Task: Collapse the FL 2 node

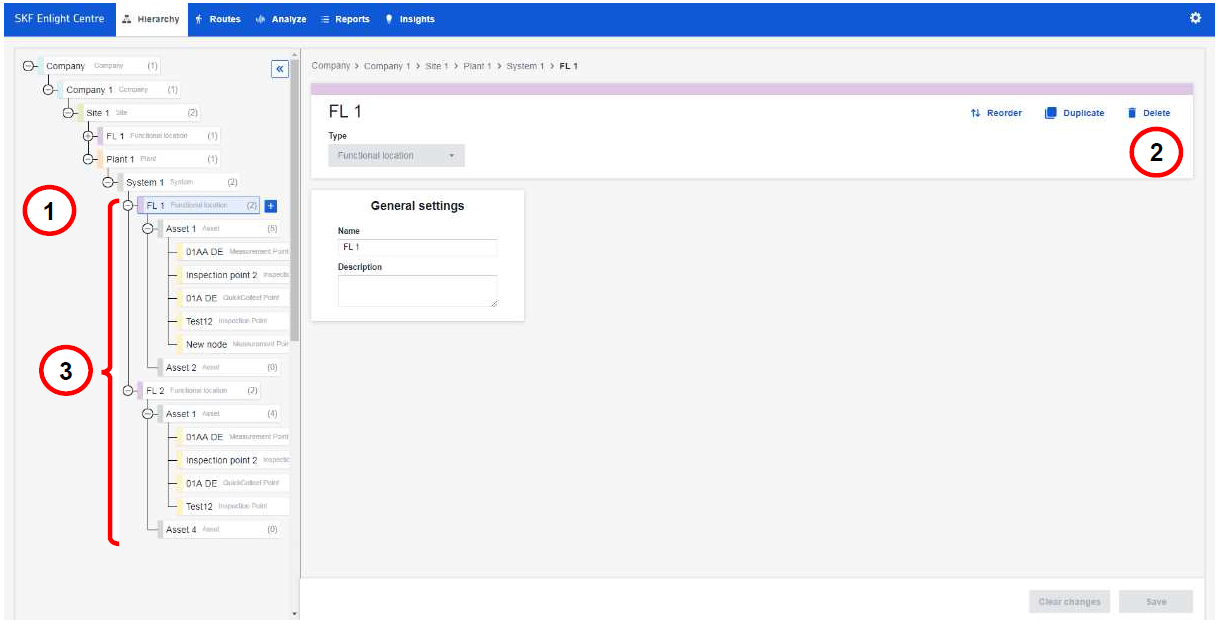Action: (x=128, y=391)
